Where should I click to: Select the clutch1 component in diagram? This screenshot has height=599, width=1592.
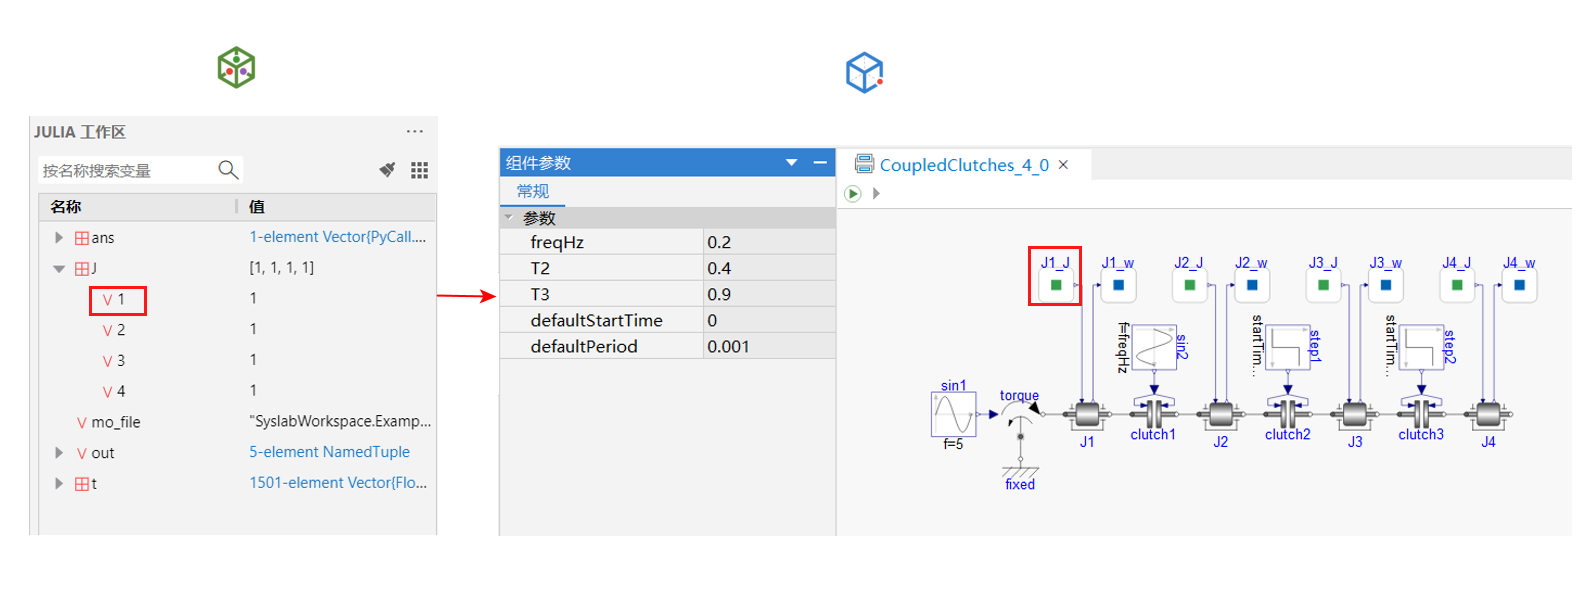1154,413
